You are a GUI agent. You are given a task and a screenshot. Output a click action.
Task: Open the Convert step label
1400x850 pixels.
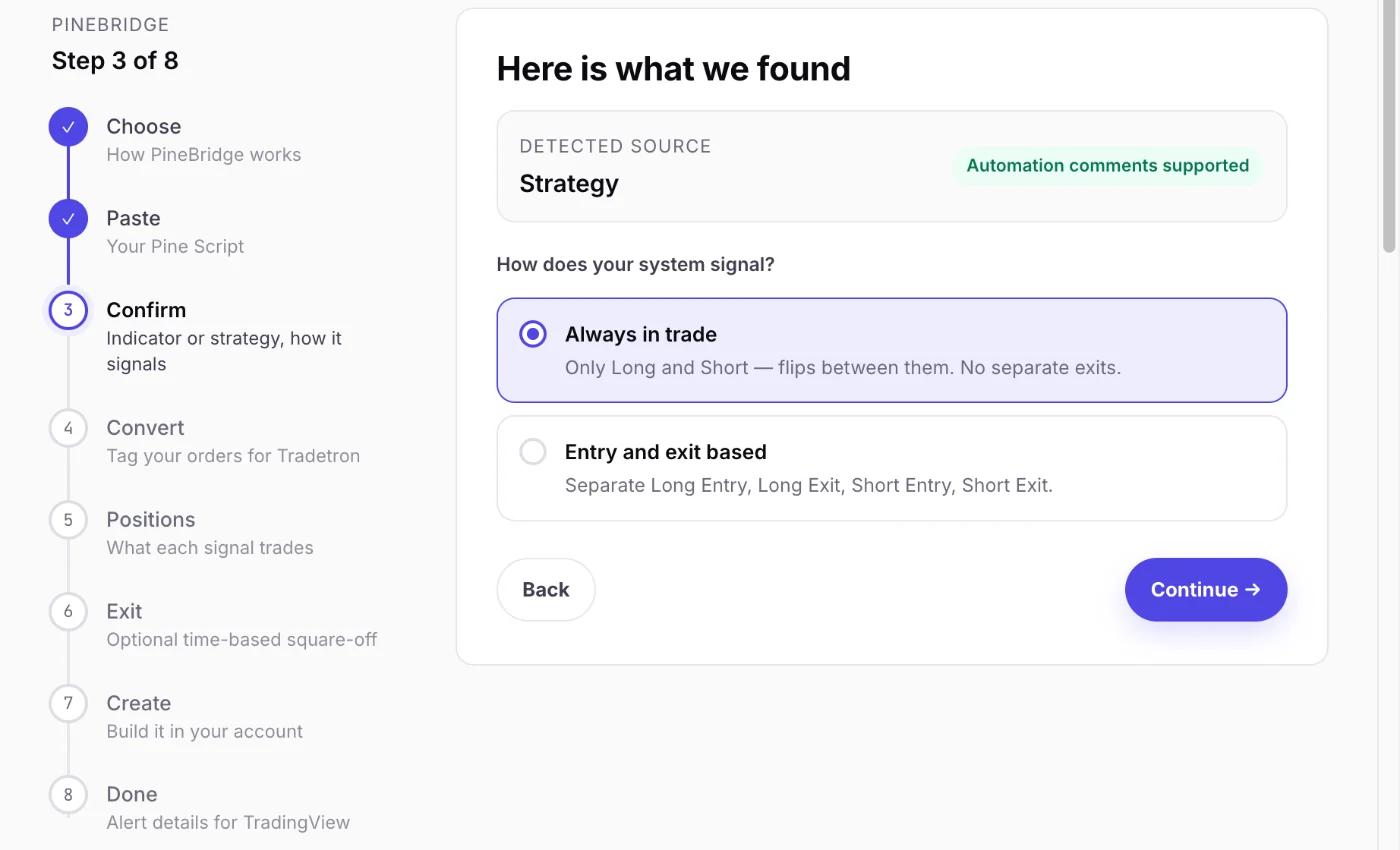click(x=145, y=428)
